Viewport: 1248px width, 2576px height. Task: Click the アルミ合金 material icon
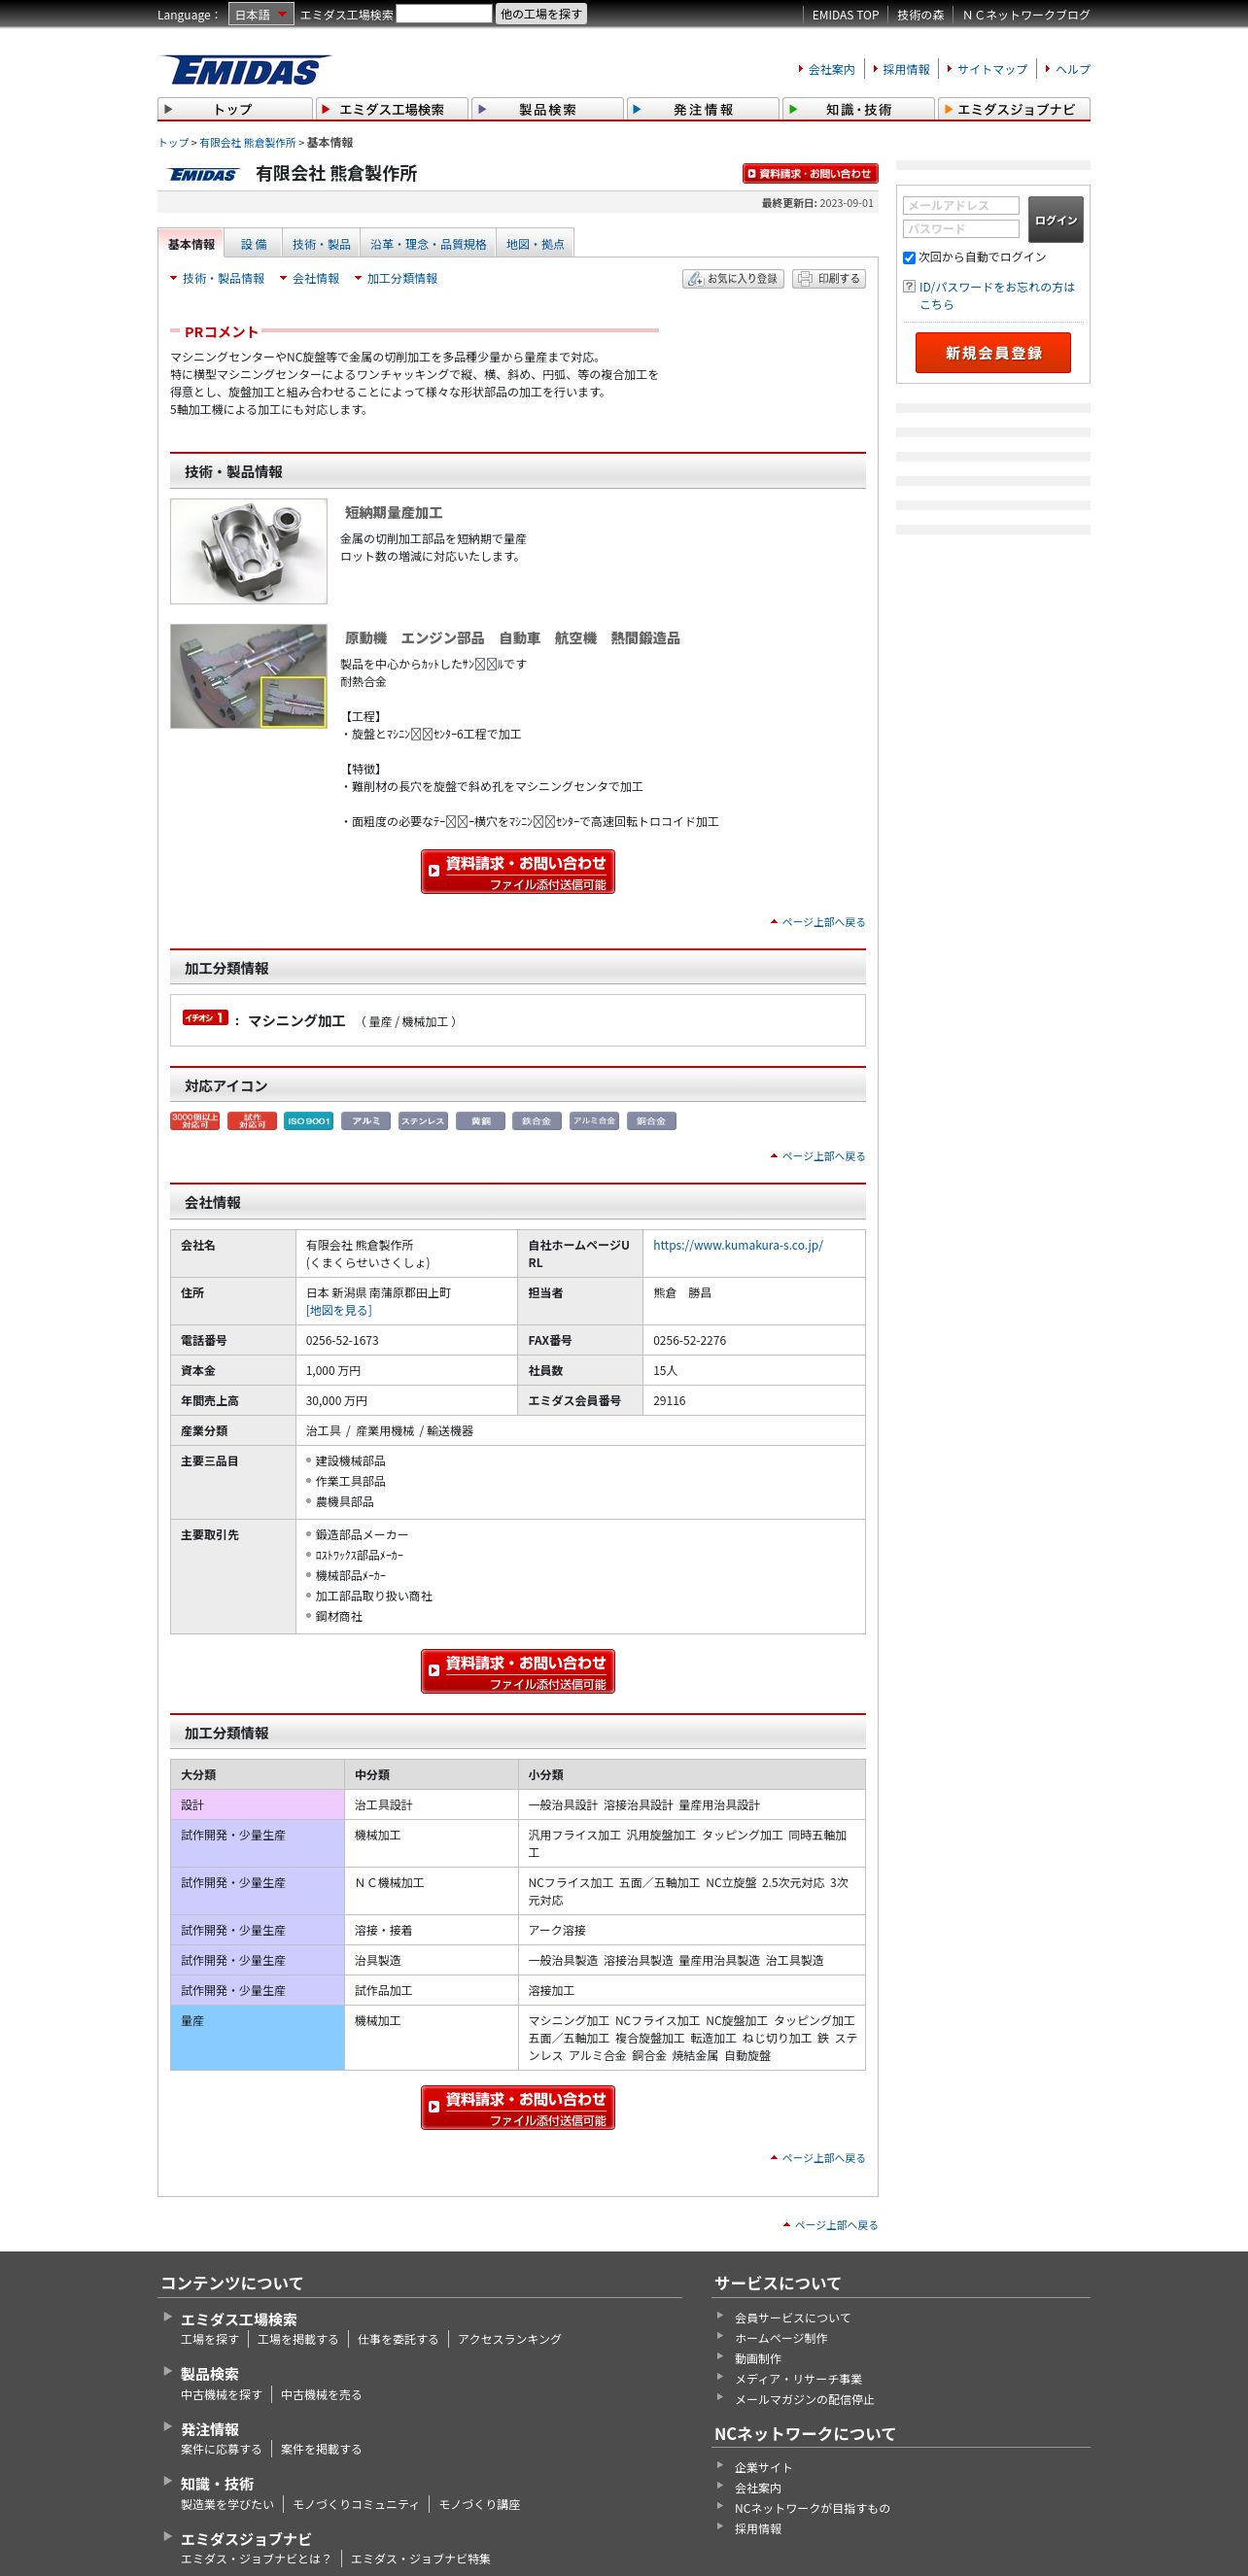[x=594, y=1121]
